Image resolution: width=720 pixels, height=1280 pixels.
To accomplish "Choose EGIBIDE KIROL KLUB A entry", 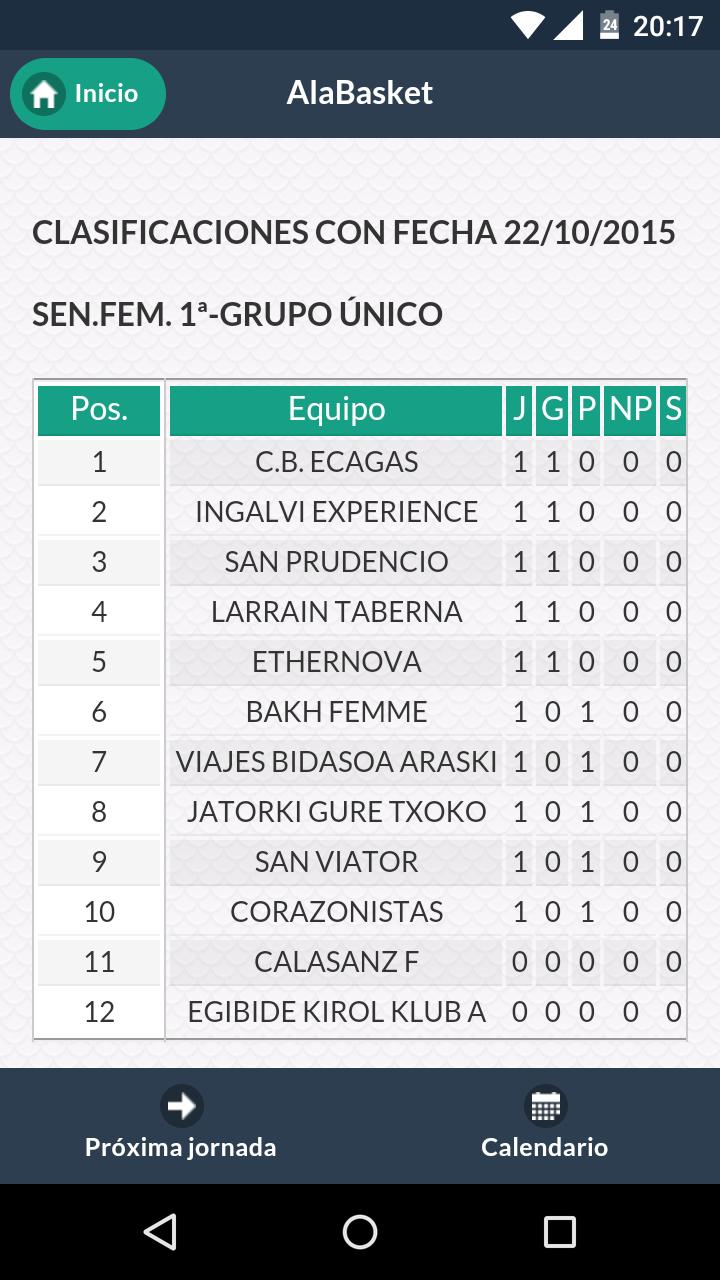I will pyautogui.click(x=336, y=1012).
